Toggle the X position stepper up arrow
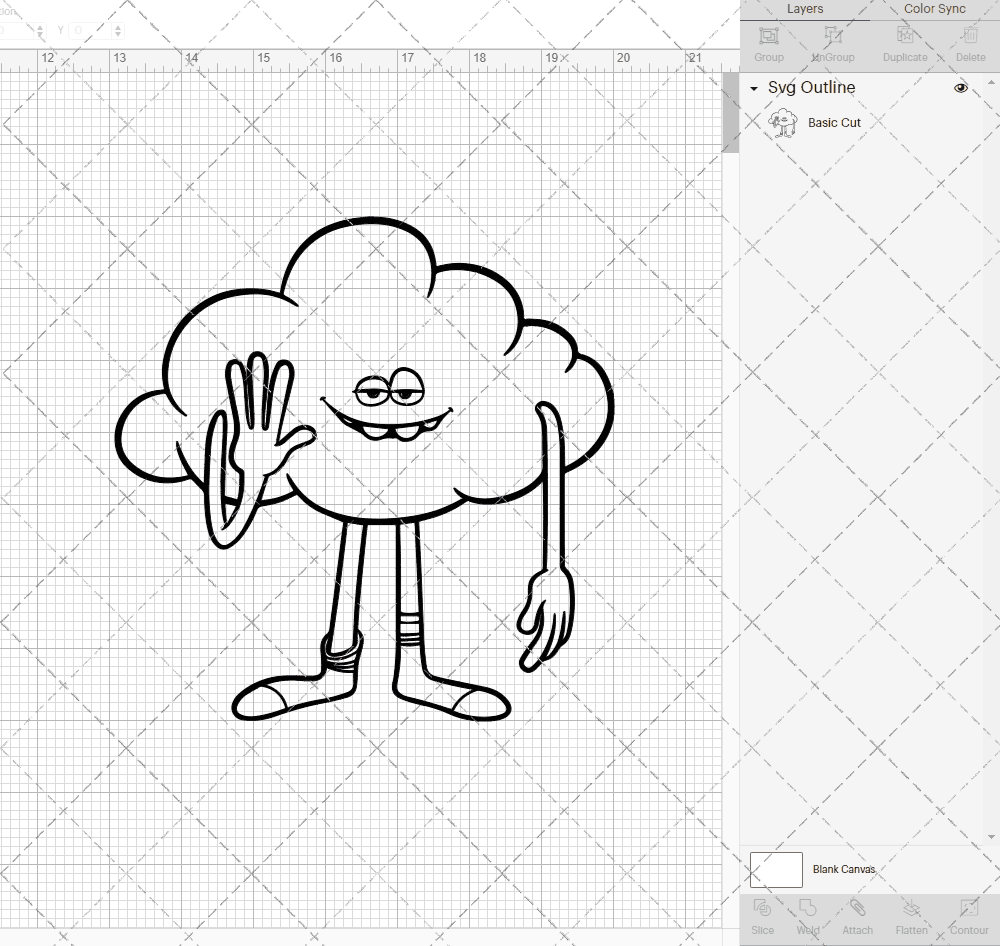The height and width of the screenshot is (946, 1000). pos(41,25)
